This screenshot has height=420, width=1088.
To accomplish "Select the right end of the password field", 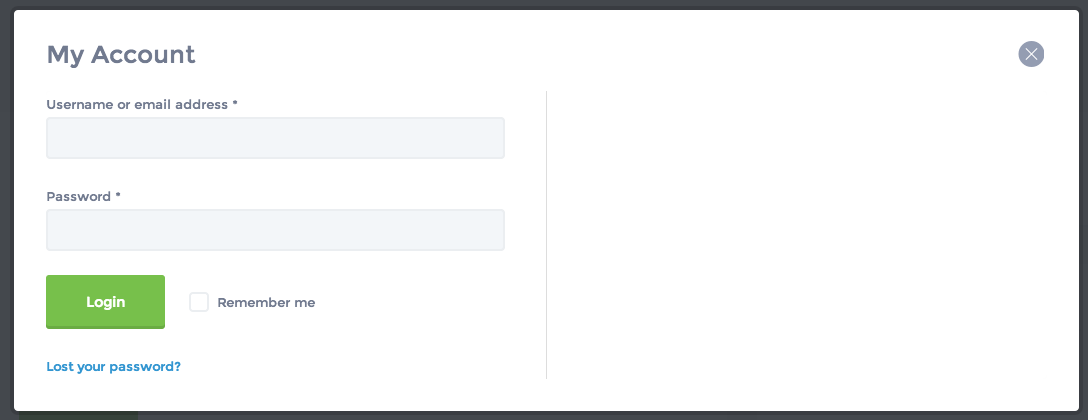I will [494, 230].
